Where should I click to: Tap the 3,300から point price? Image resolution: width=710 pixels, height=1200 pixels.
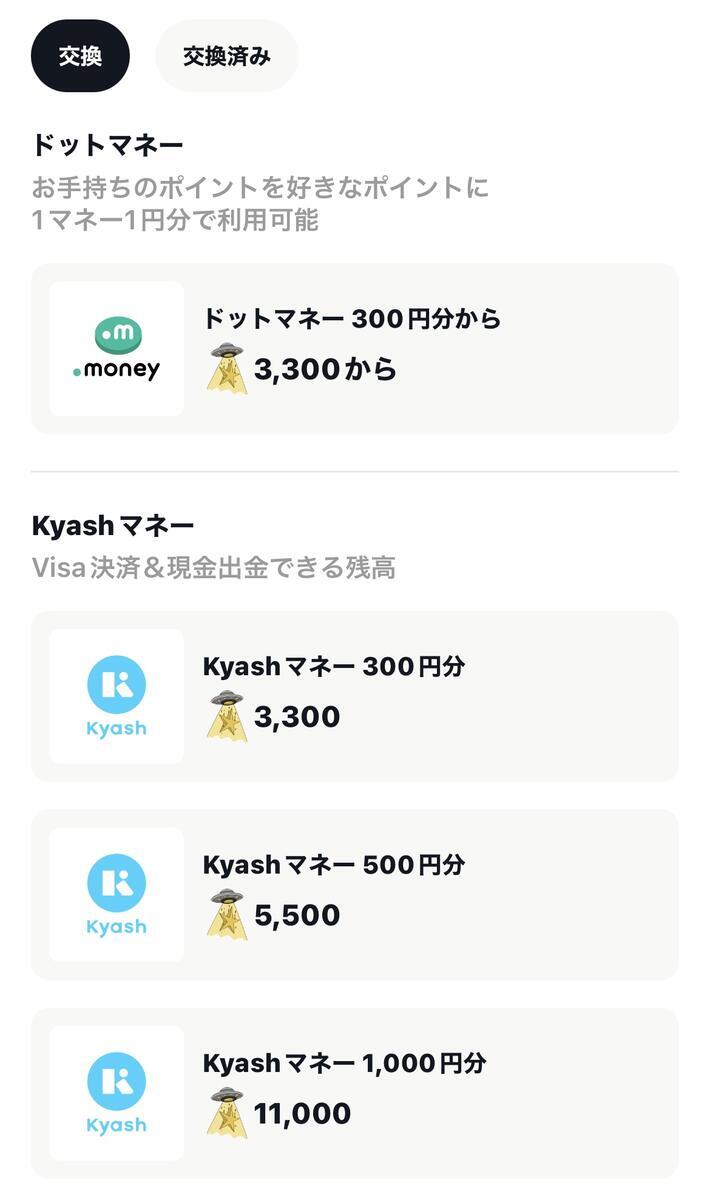click(x=325, y=370)
